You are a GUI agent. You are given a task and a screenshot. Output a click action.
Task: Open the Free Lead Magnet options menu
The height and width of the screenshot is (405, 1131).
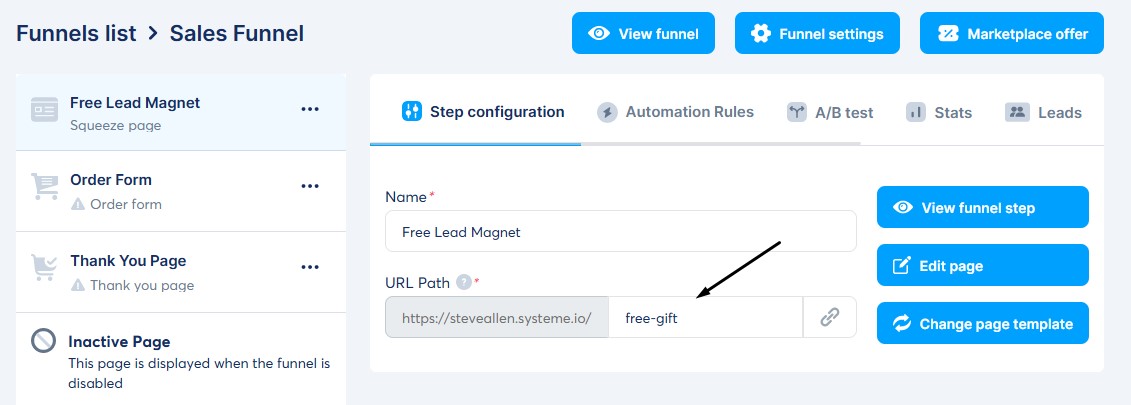(310, 109)
